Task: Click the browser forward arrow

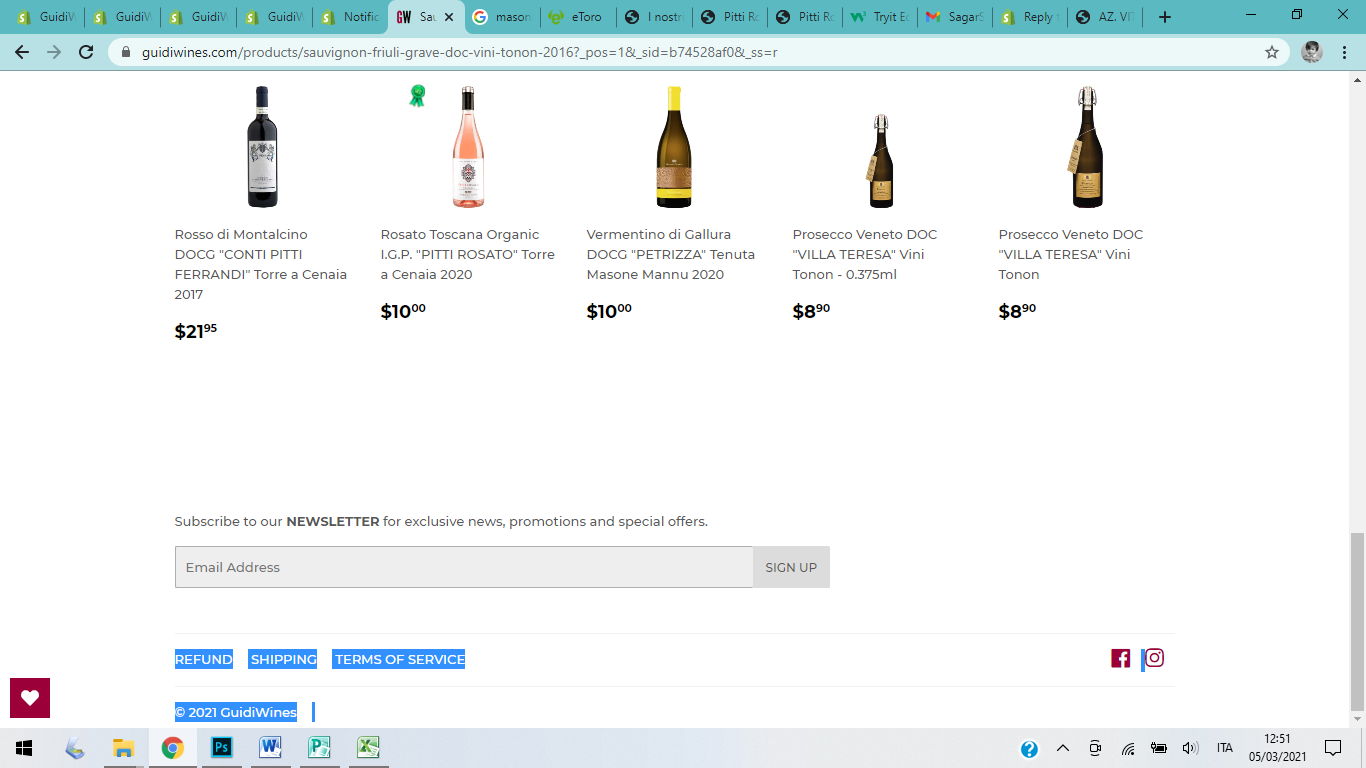Action: [x=54, y=52]
